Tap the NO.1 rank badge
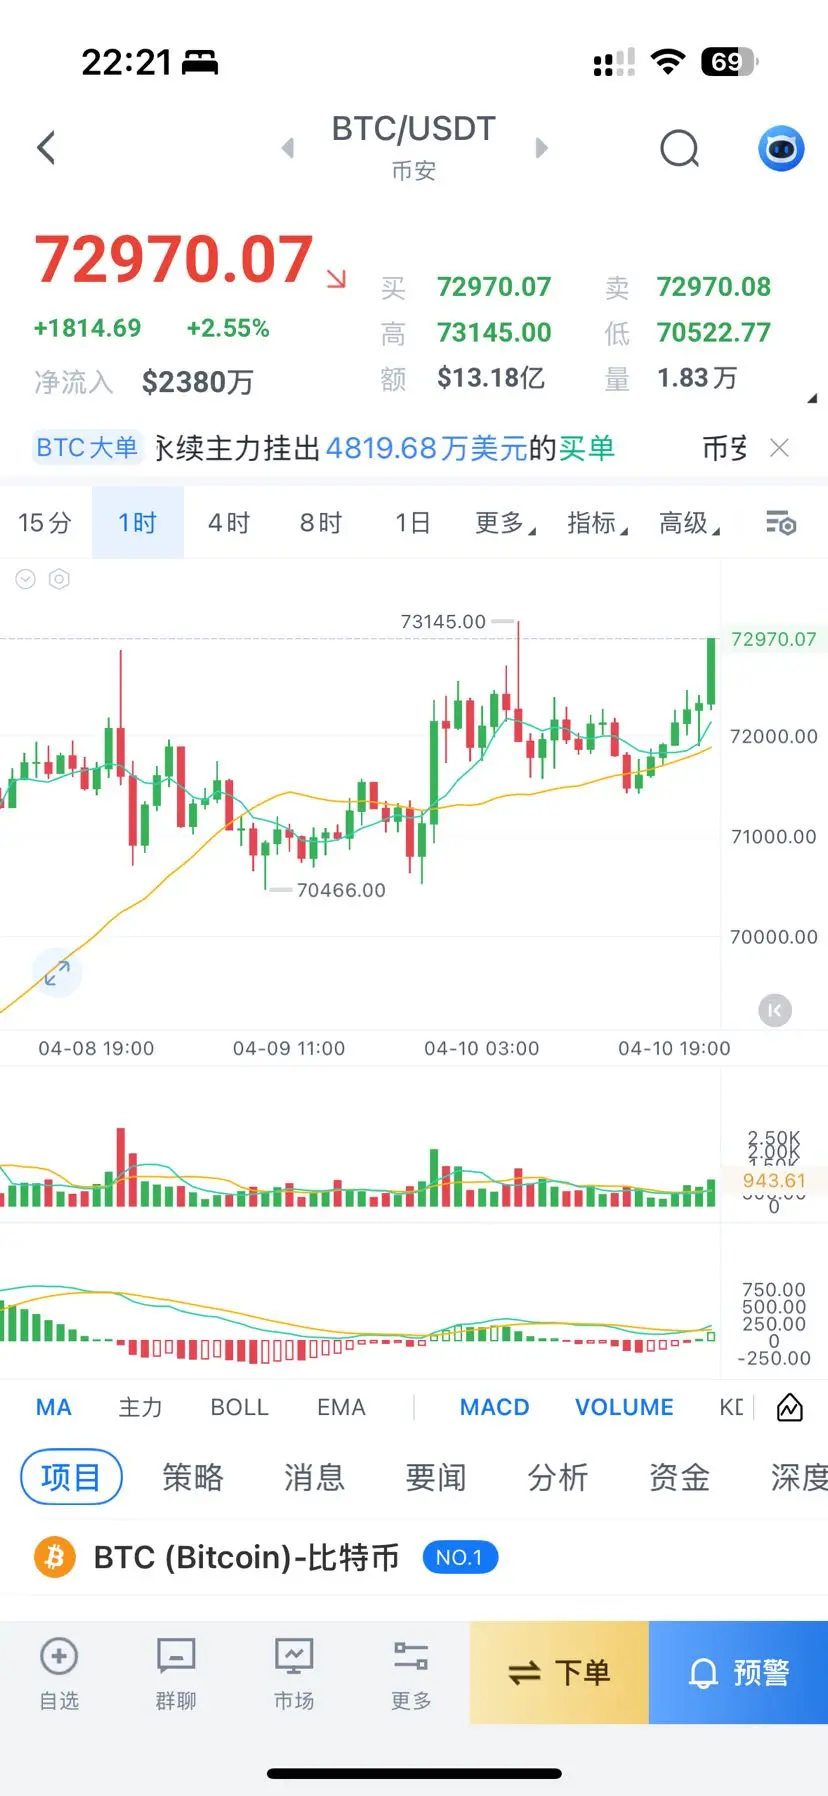 [460, 1557]
